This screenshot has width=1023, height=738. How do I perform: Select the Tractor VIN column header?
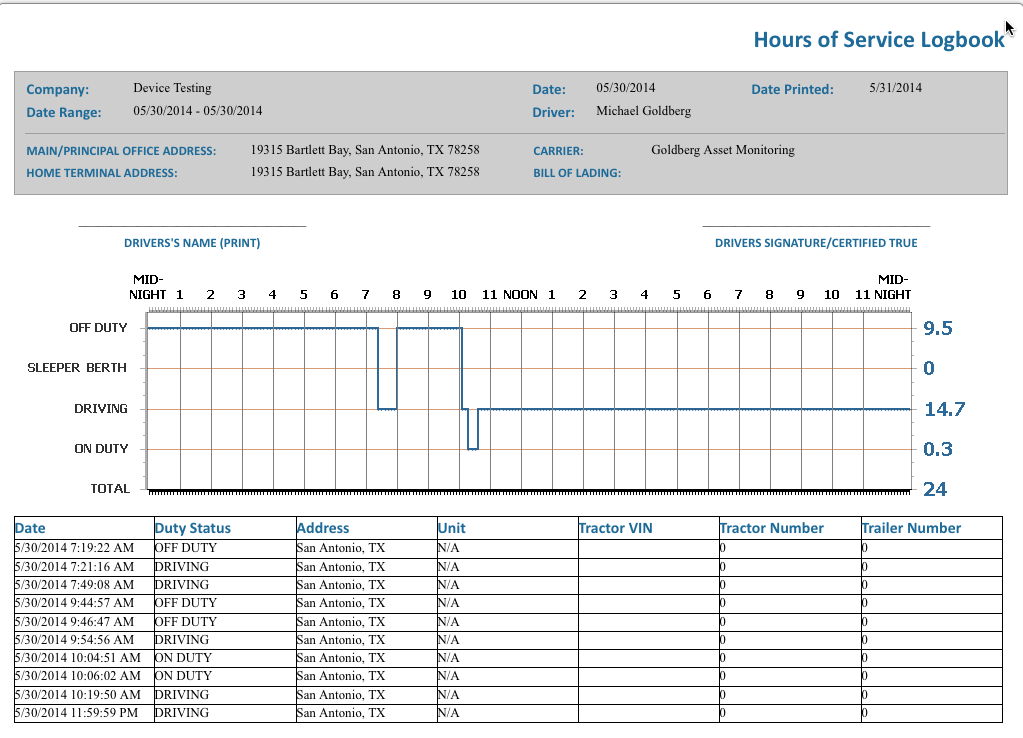click(x=616, y=528)
